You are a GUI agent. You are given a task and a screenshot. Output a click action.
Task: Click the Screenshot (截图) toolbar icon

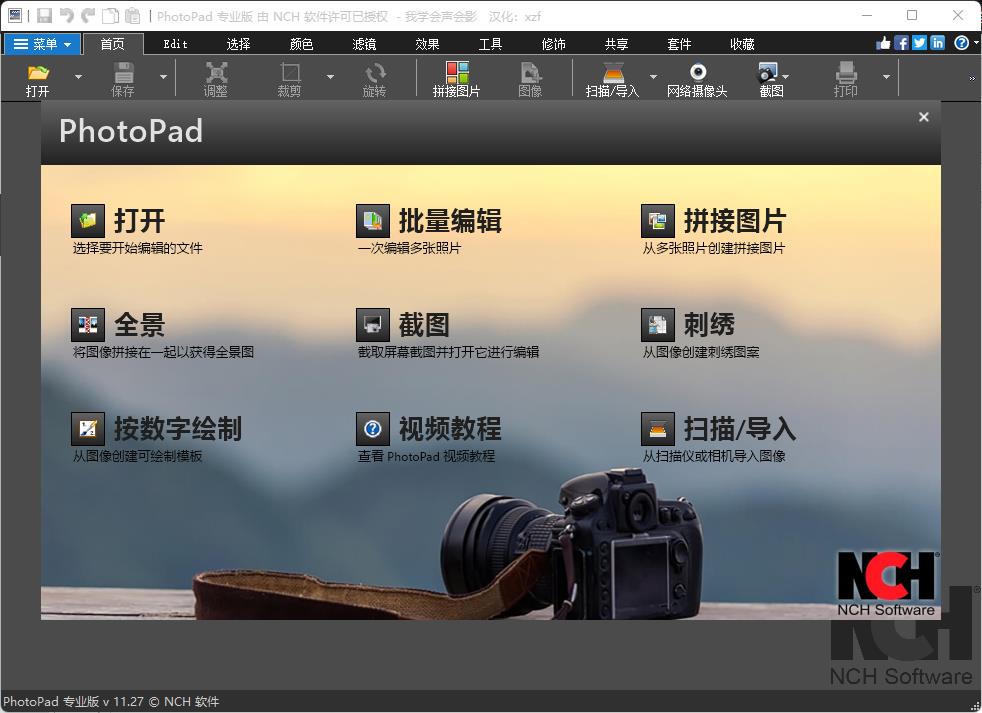[767, 73]
